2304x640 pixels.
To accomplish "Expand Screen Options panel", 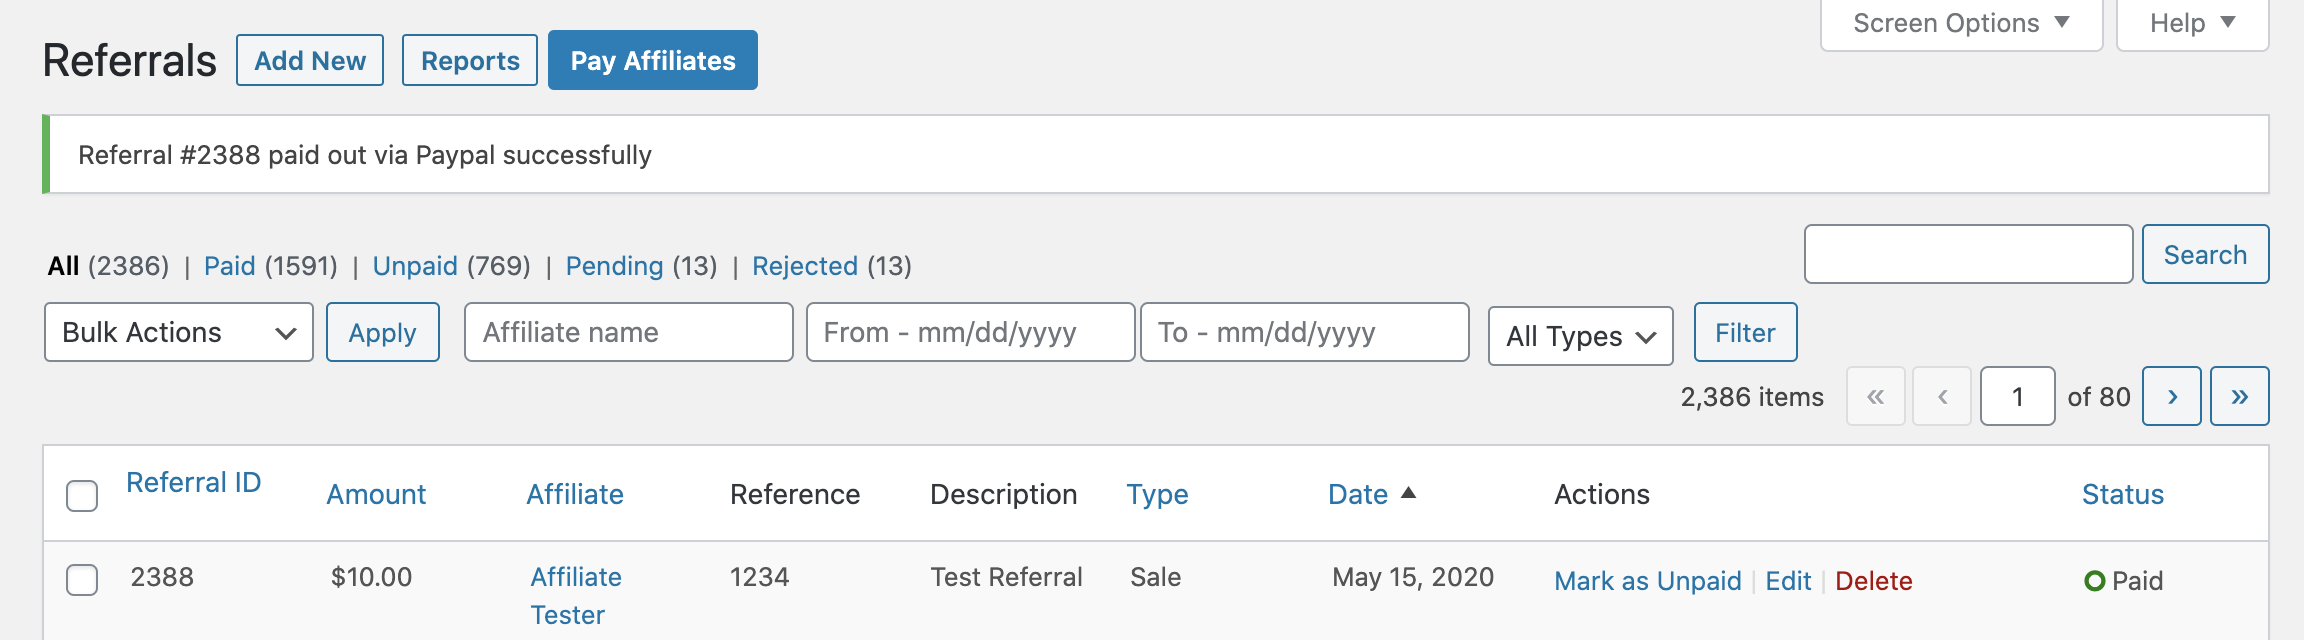I will click(1961, 23).
